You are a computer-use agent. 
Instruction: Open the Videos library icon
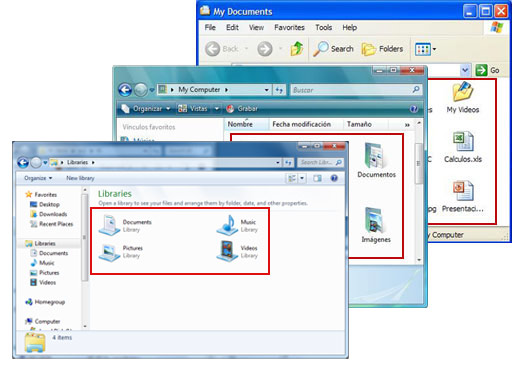[x=227, y=251]
